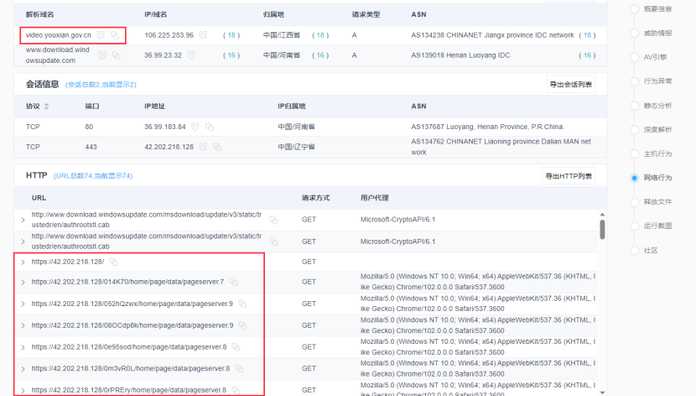Copy the 0m3vR0L pageserver.8 URL
This screenshot has width=696, height=396.
click(x=239, y=368)
